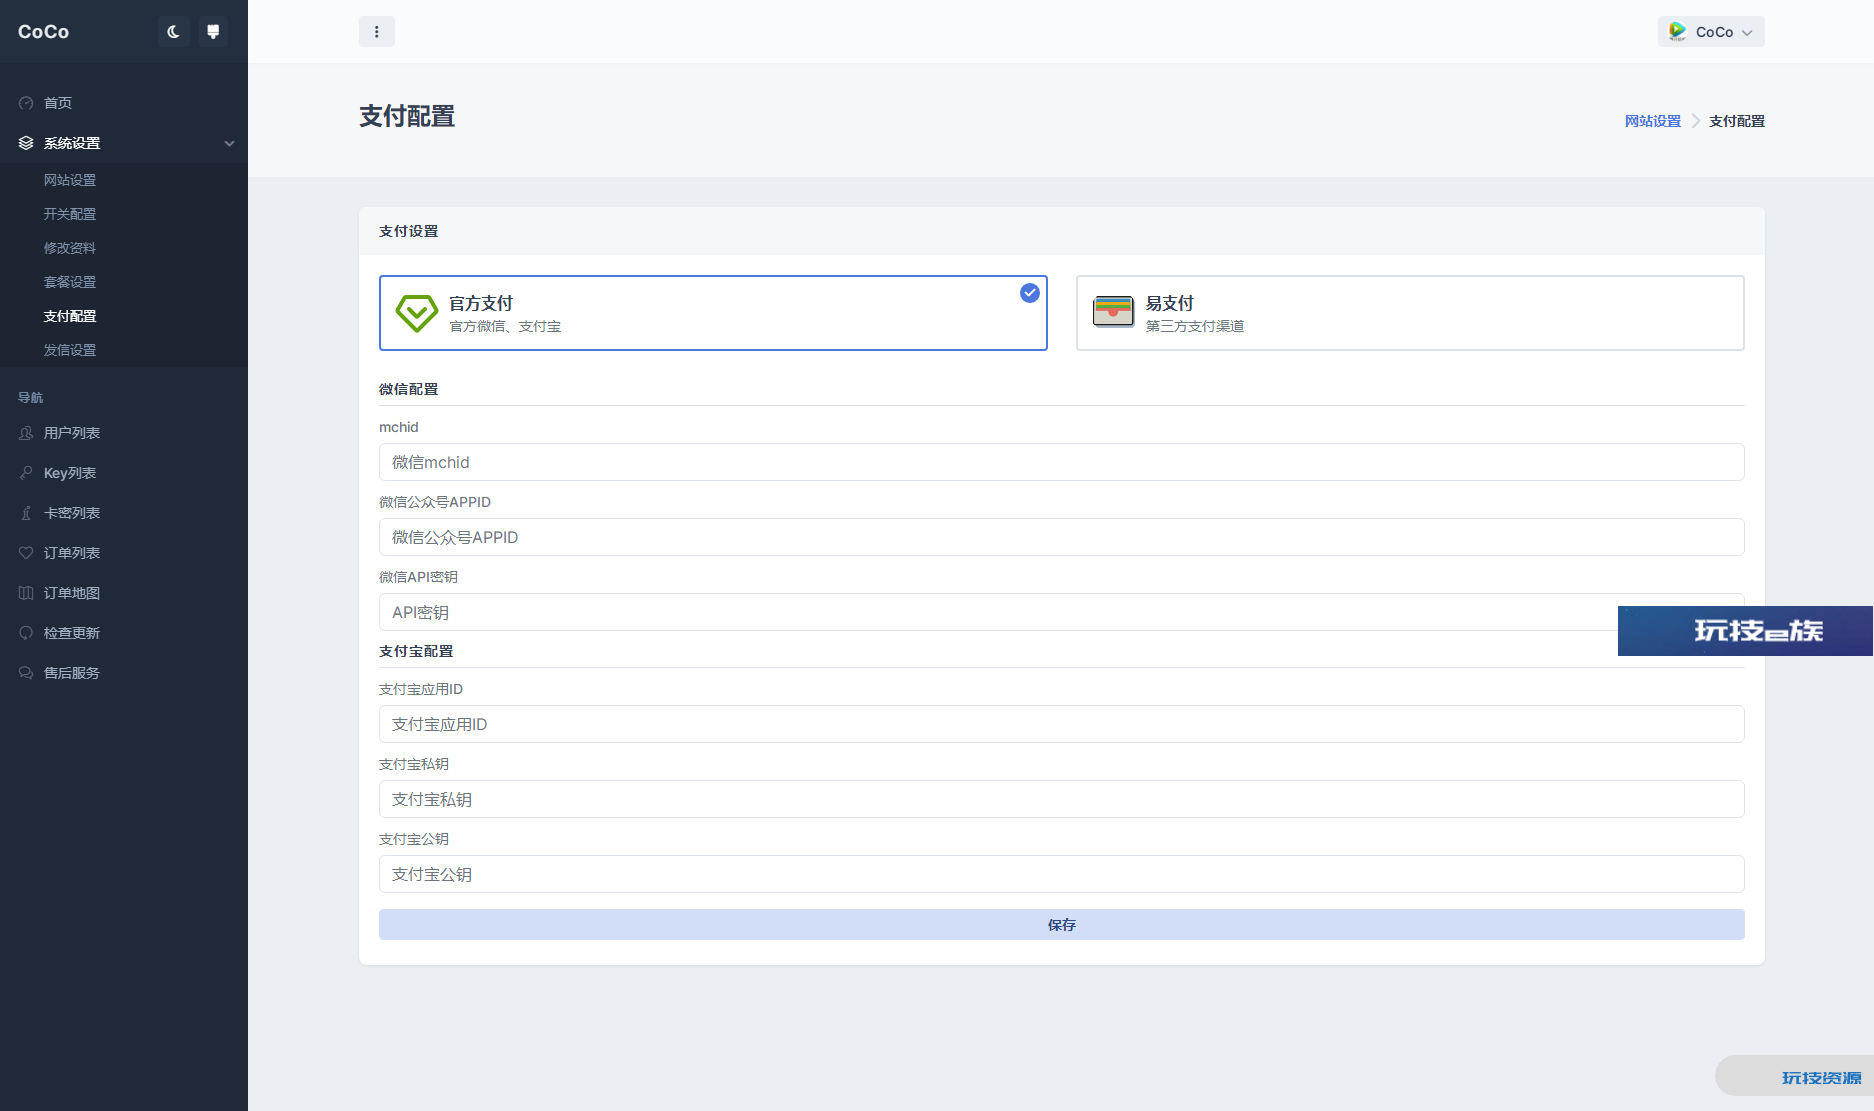Click the blue checkmark on 官方支付
The height and width of the screenshot is (1111, 1874).
pos(1030,293)
